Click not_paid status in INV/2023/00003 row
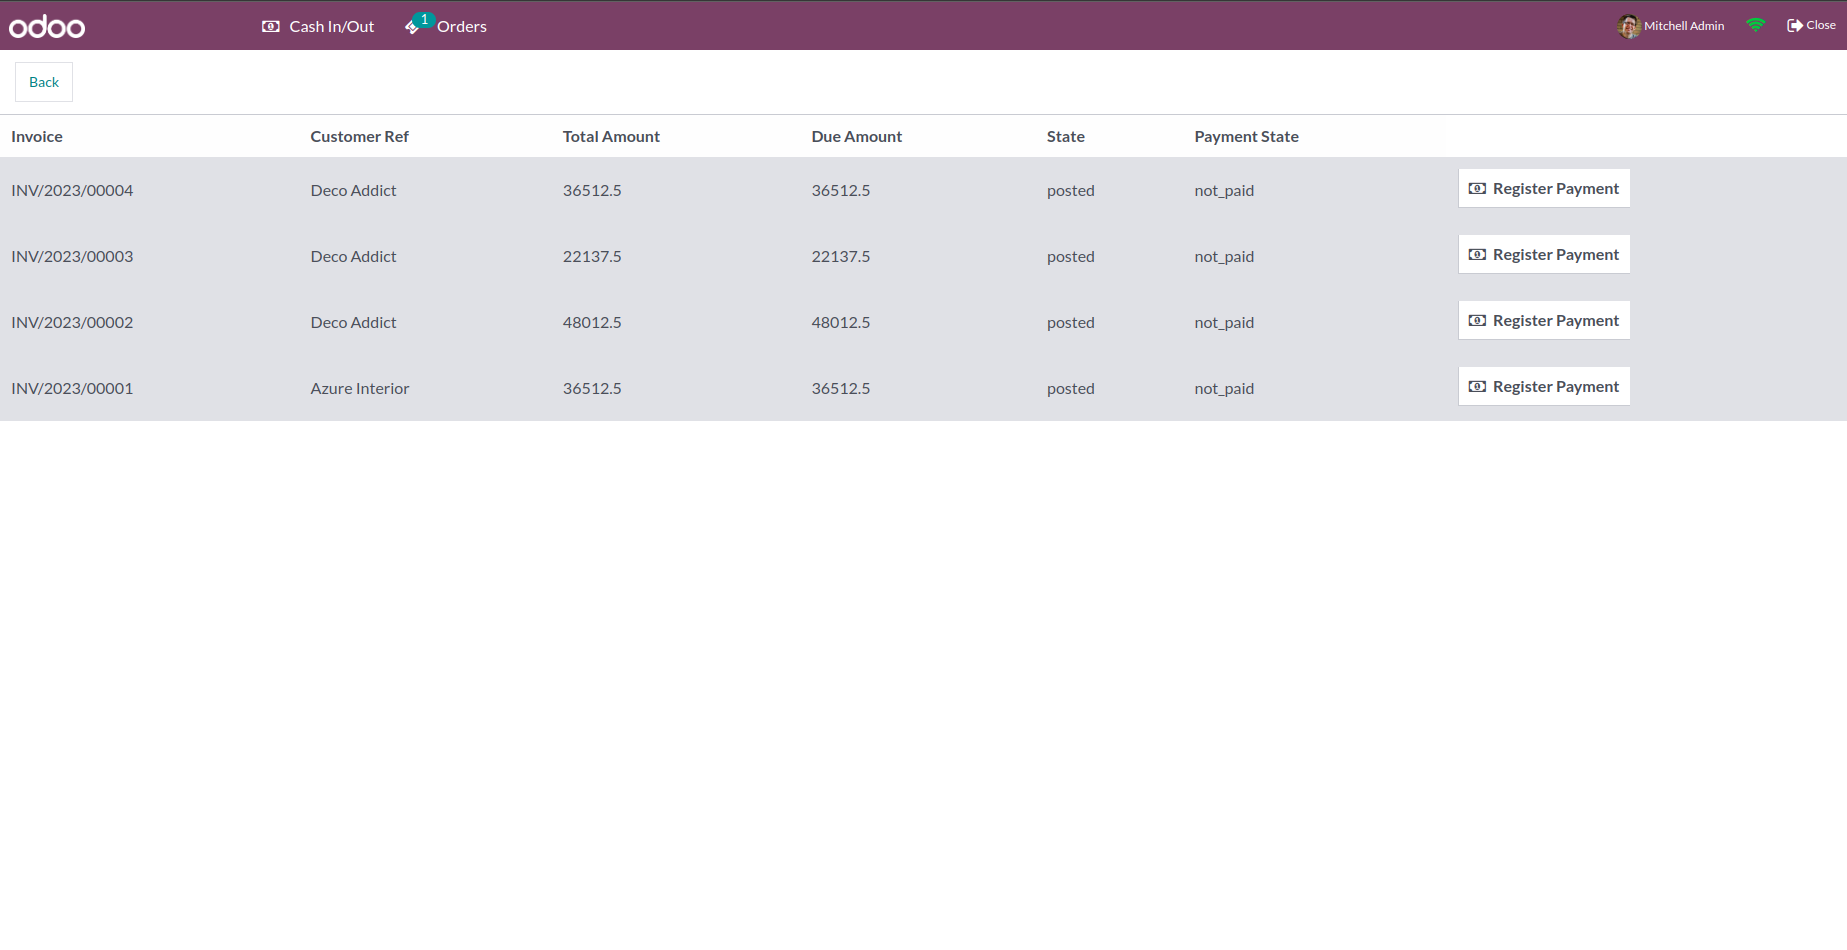 coord(1224,257)
